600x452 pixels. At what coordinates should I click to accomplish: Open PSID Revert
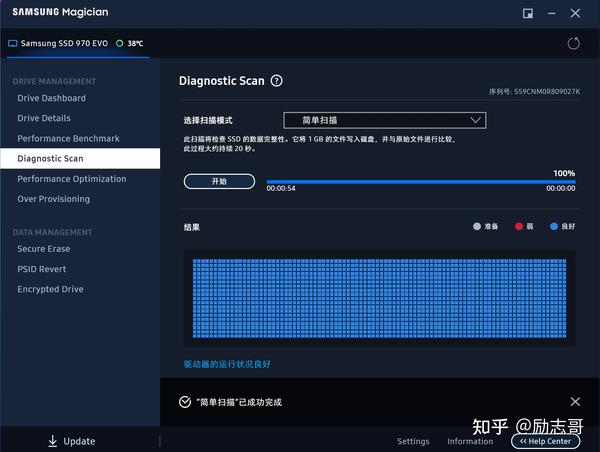(42, 269)
